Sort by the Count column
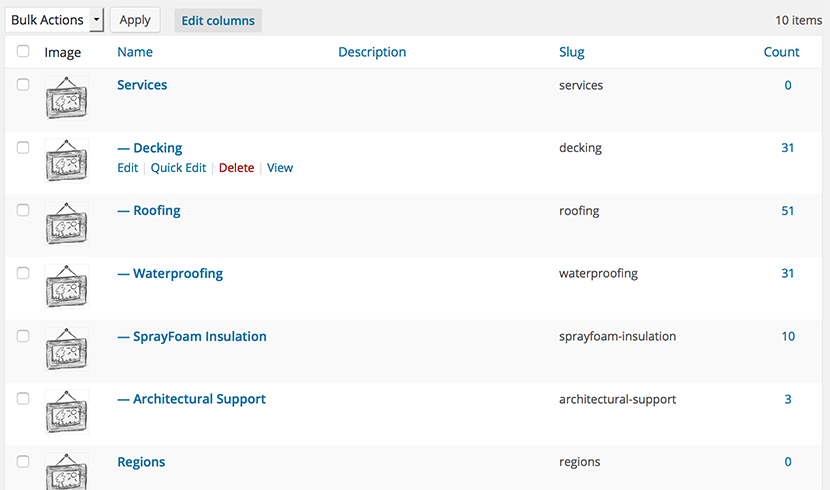The image size is (830, 490). 781,52
